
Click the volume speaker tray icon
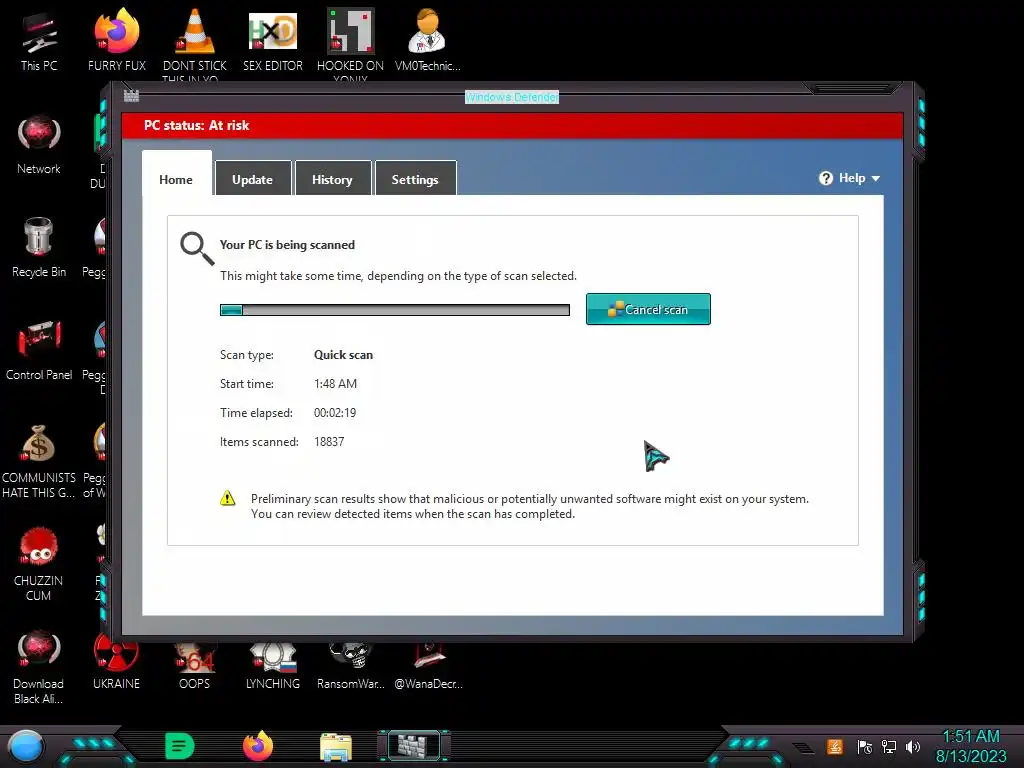click(913, 746)
